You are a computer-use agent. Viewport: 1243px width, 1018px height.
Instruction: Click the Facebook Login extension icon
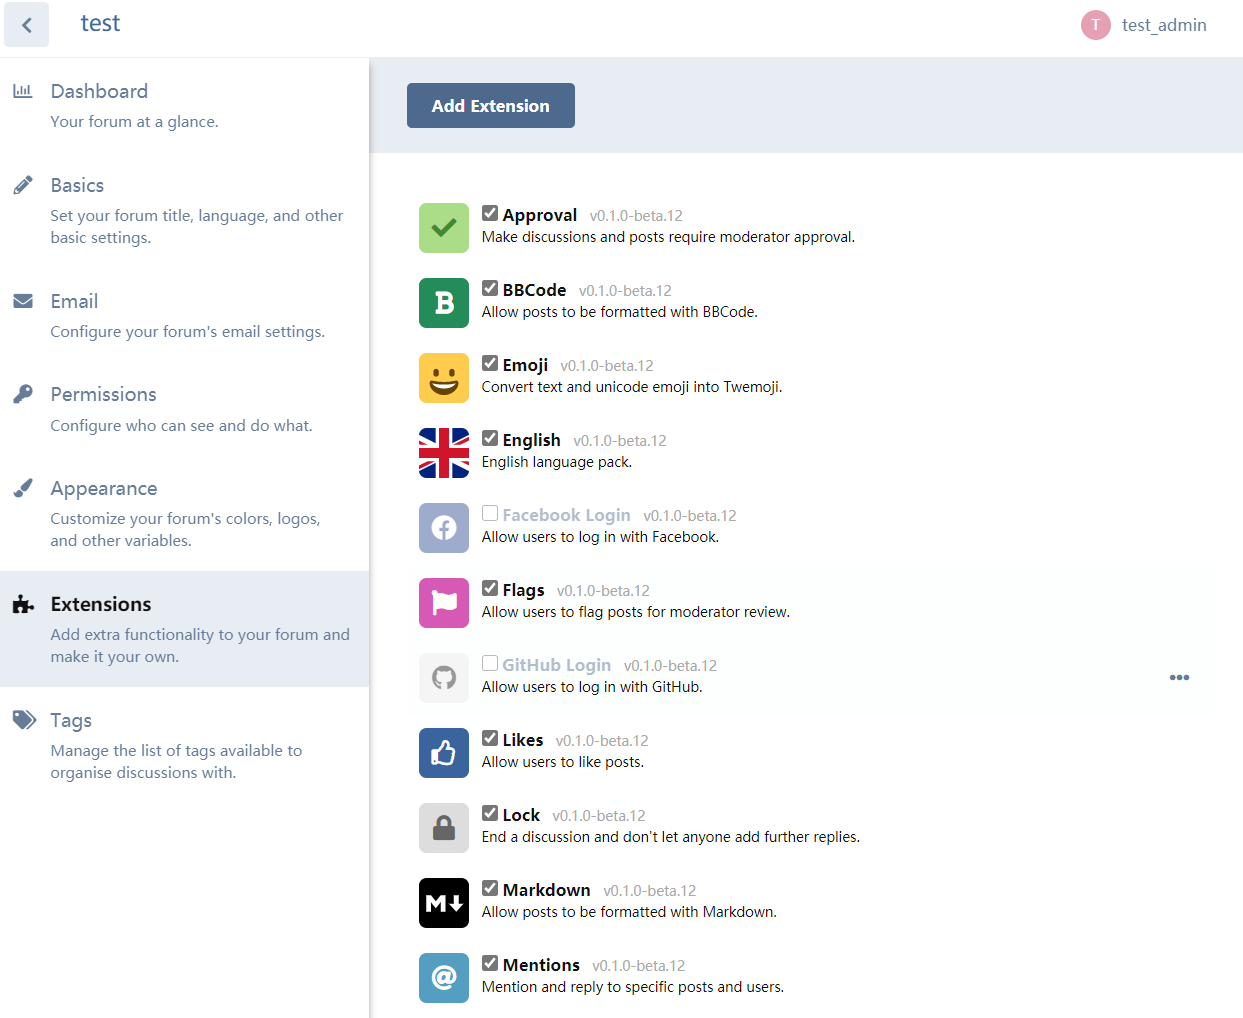444,528
